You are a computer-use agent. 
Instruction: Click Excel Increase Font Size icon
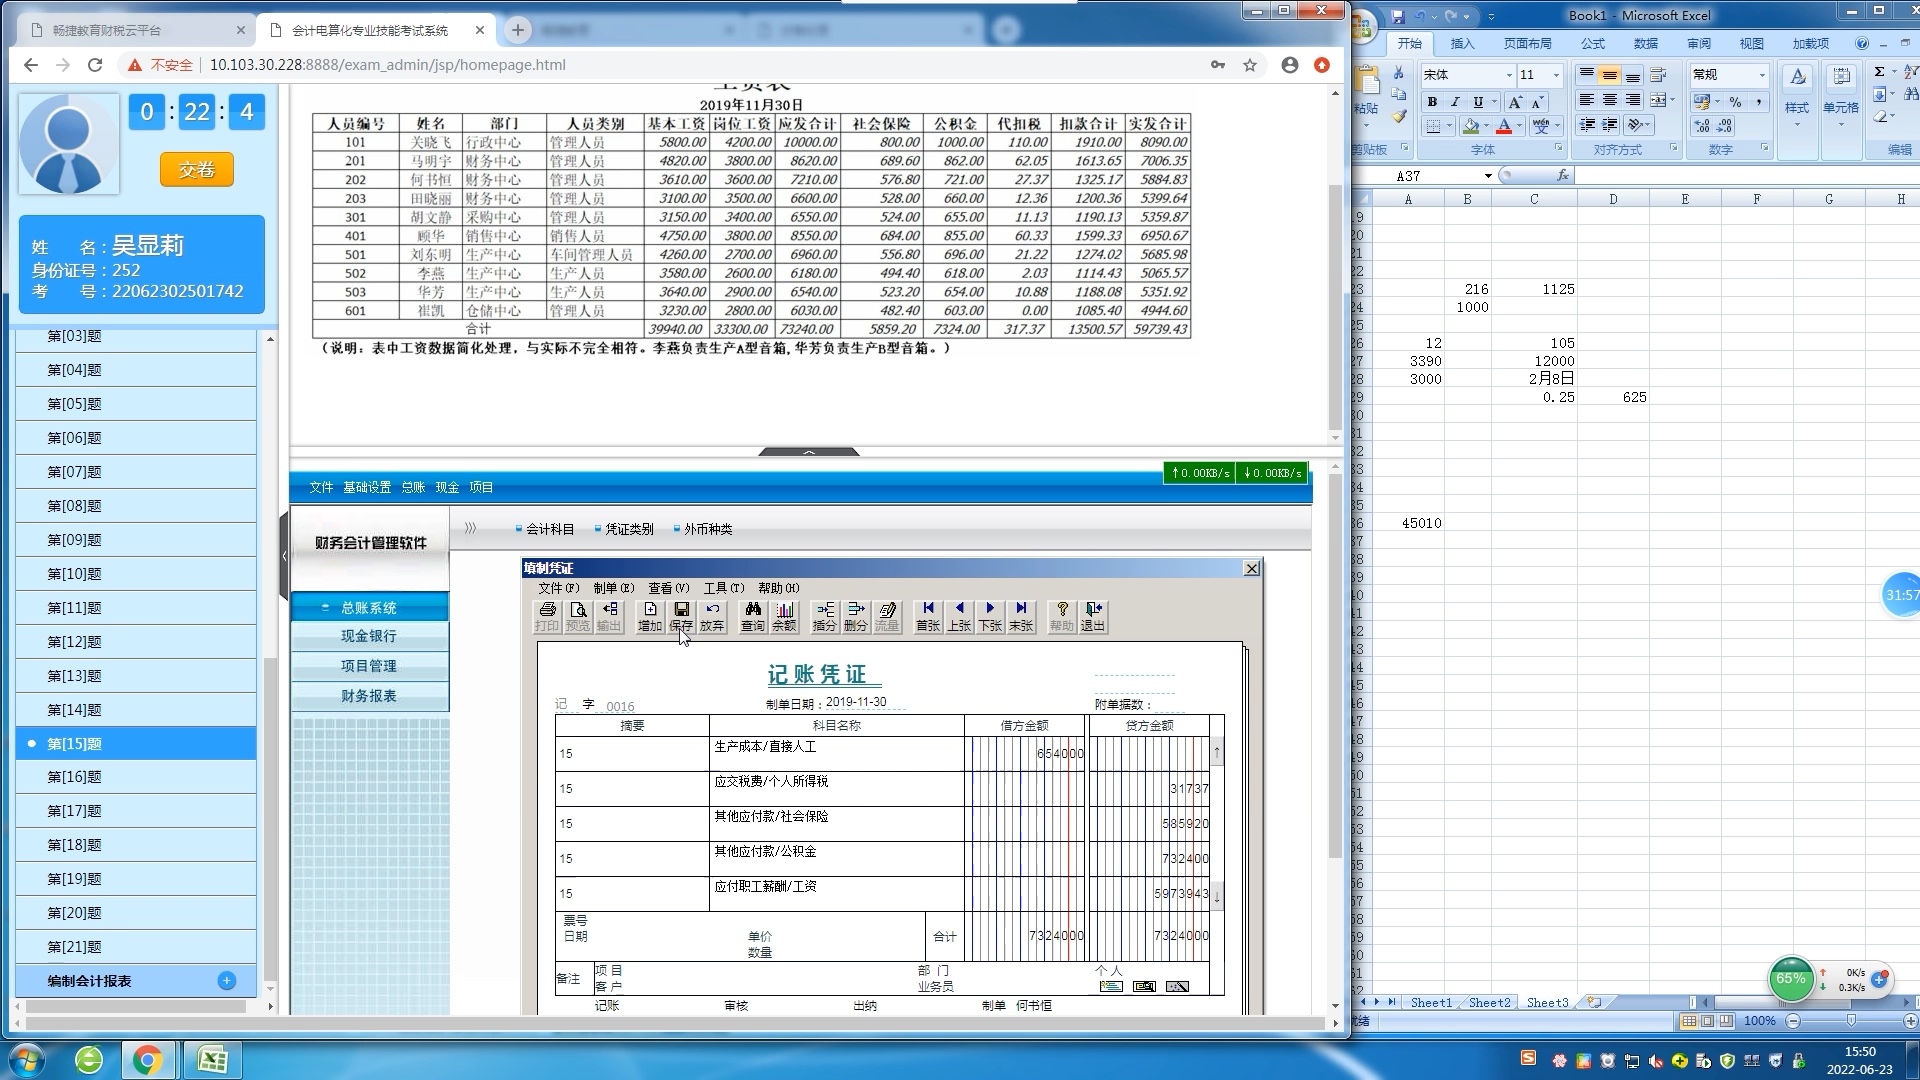(x=1515, y=102)
